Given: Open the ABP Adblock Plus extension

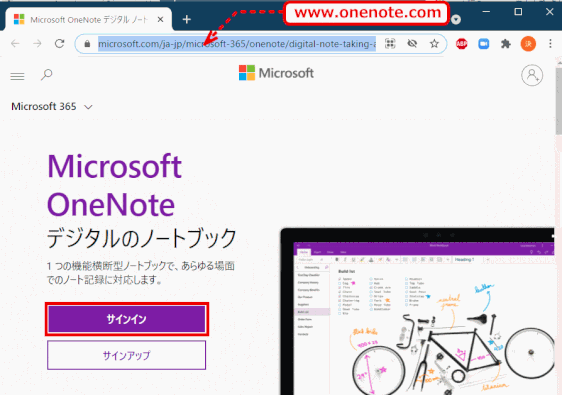Looking at the screenshot, I should (462, 44).
